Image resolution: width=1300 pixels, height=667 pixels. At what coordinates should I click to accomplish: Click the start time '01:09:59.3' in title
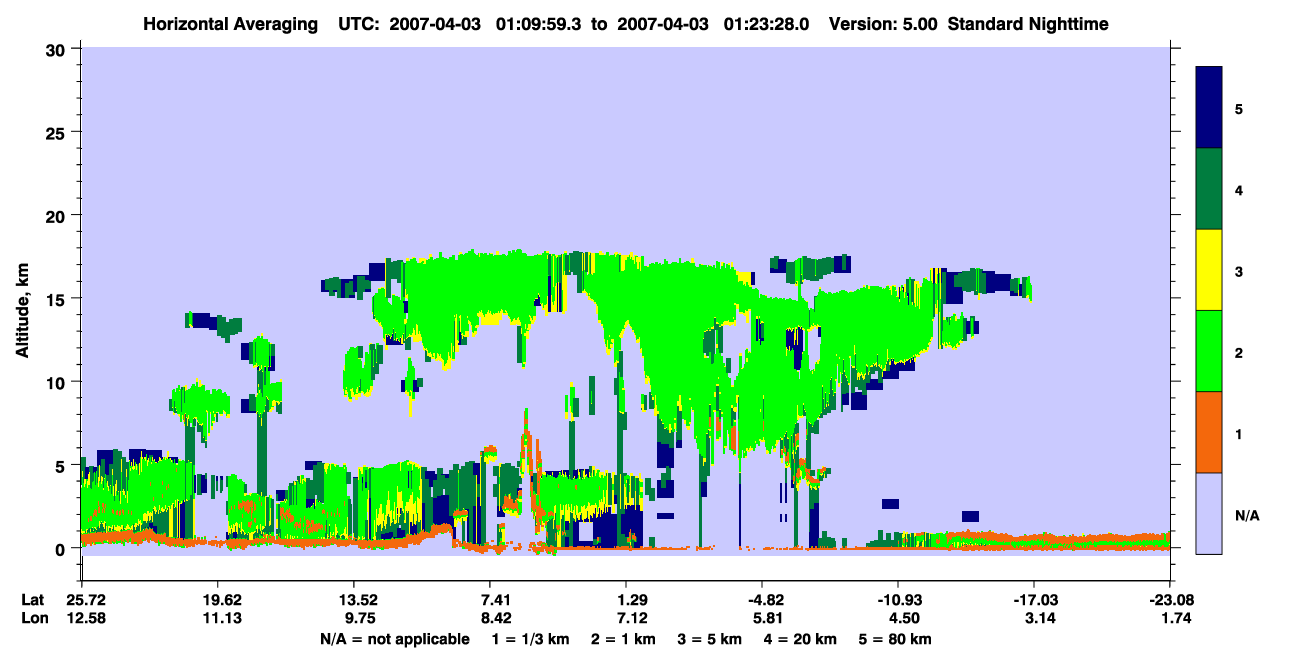(x=540, y=23)
